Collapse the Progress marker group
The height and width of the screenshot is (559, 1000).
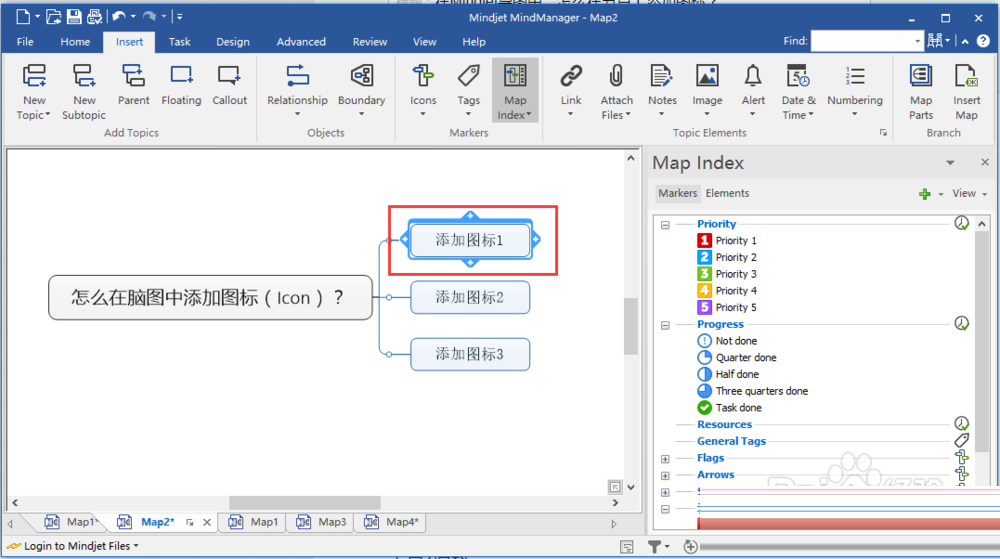tap(665, 324)
